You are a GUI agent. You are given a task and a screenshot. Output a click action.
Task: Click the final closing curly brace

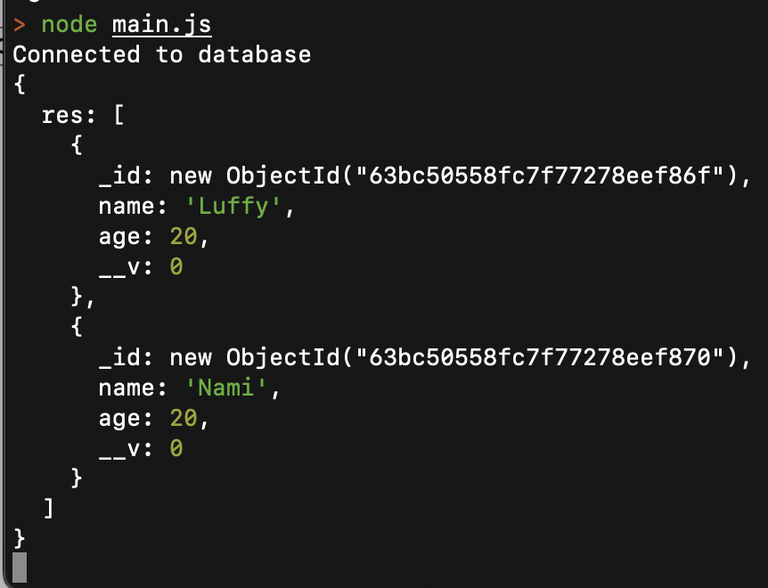click(x=20, y=540)
